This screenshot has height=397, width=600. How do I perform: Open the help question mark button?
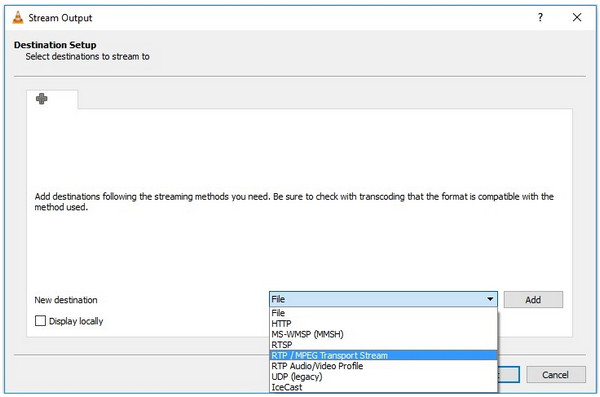(x=540, y=17)
